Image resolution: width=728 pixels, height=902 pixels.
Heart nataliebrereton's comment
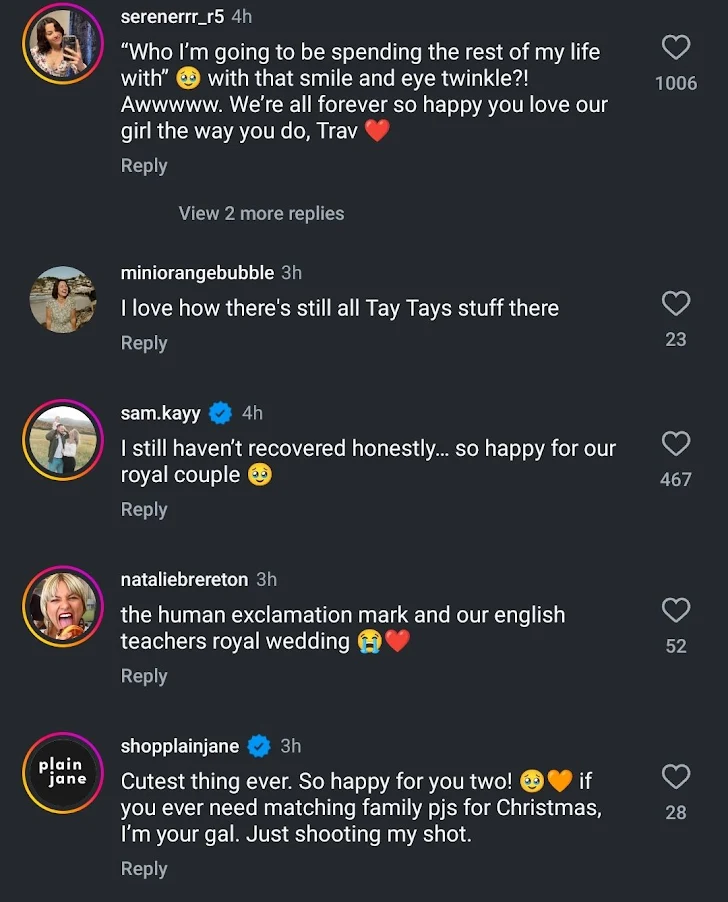coord(676,610)
